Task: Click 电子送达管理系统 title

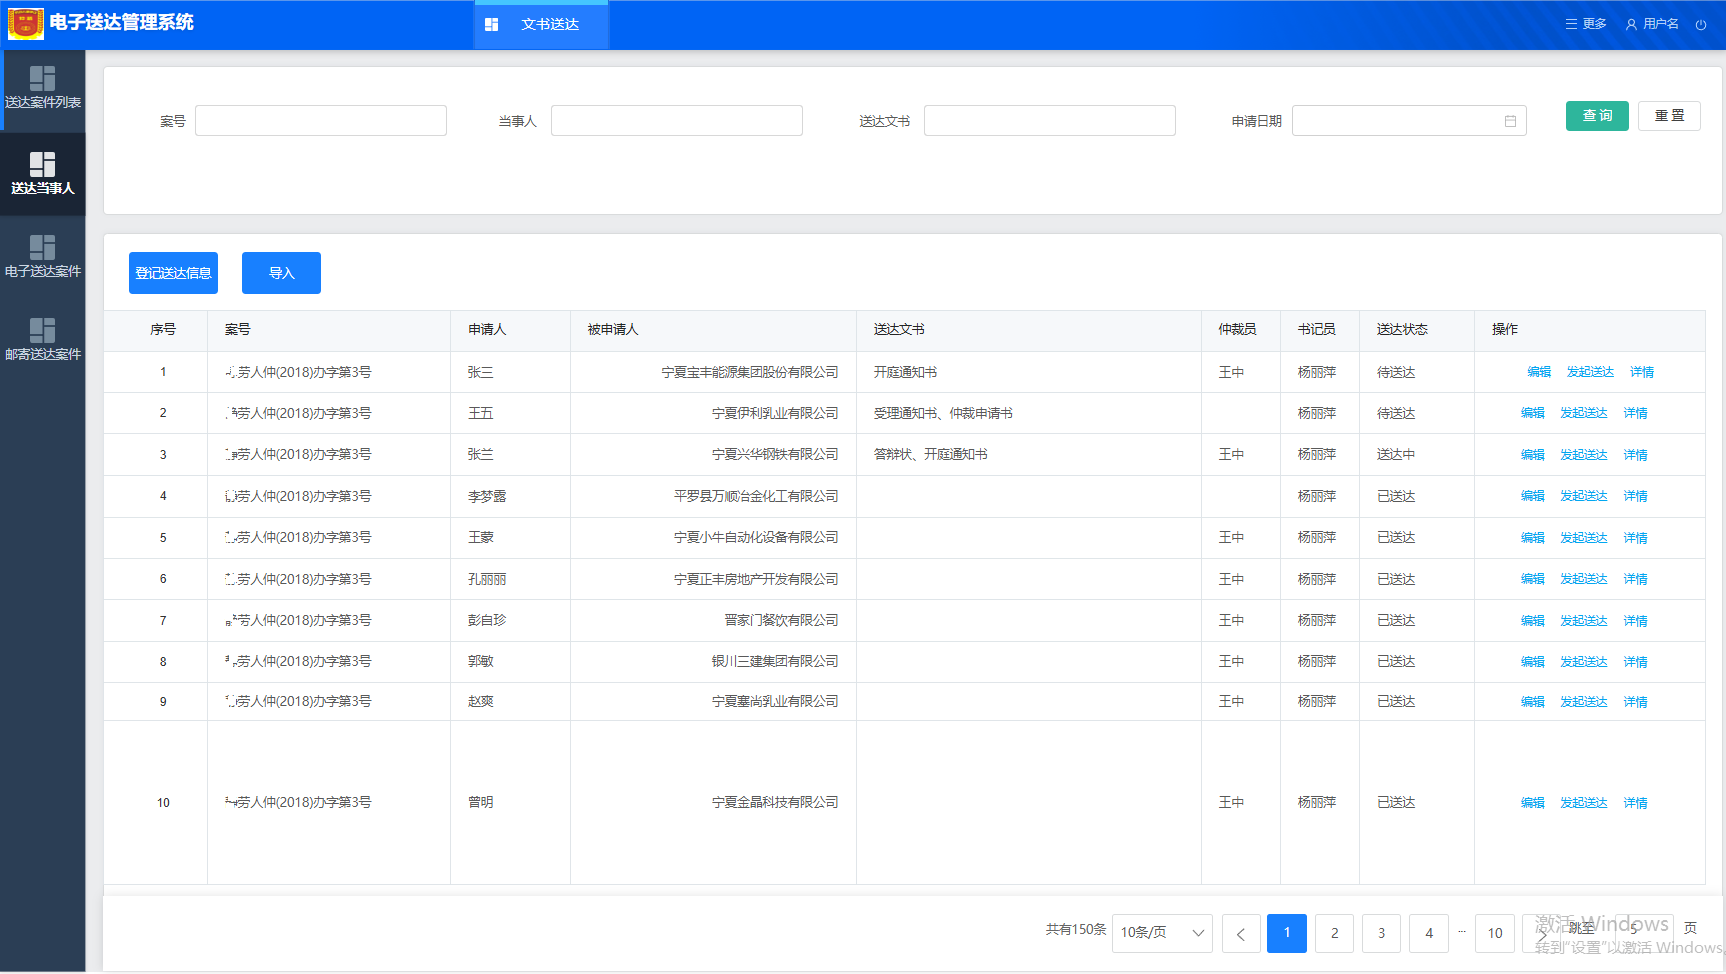Action: pos(121,22)
